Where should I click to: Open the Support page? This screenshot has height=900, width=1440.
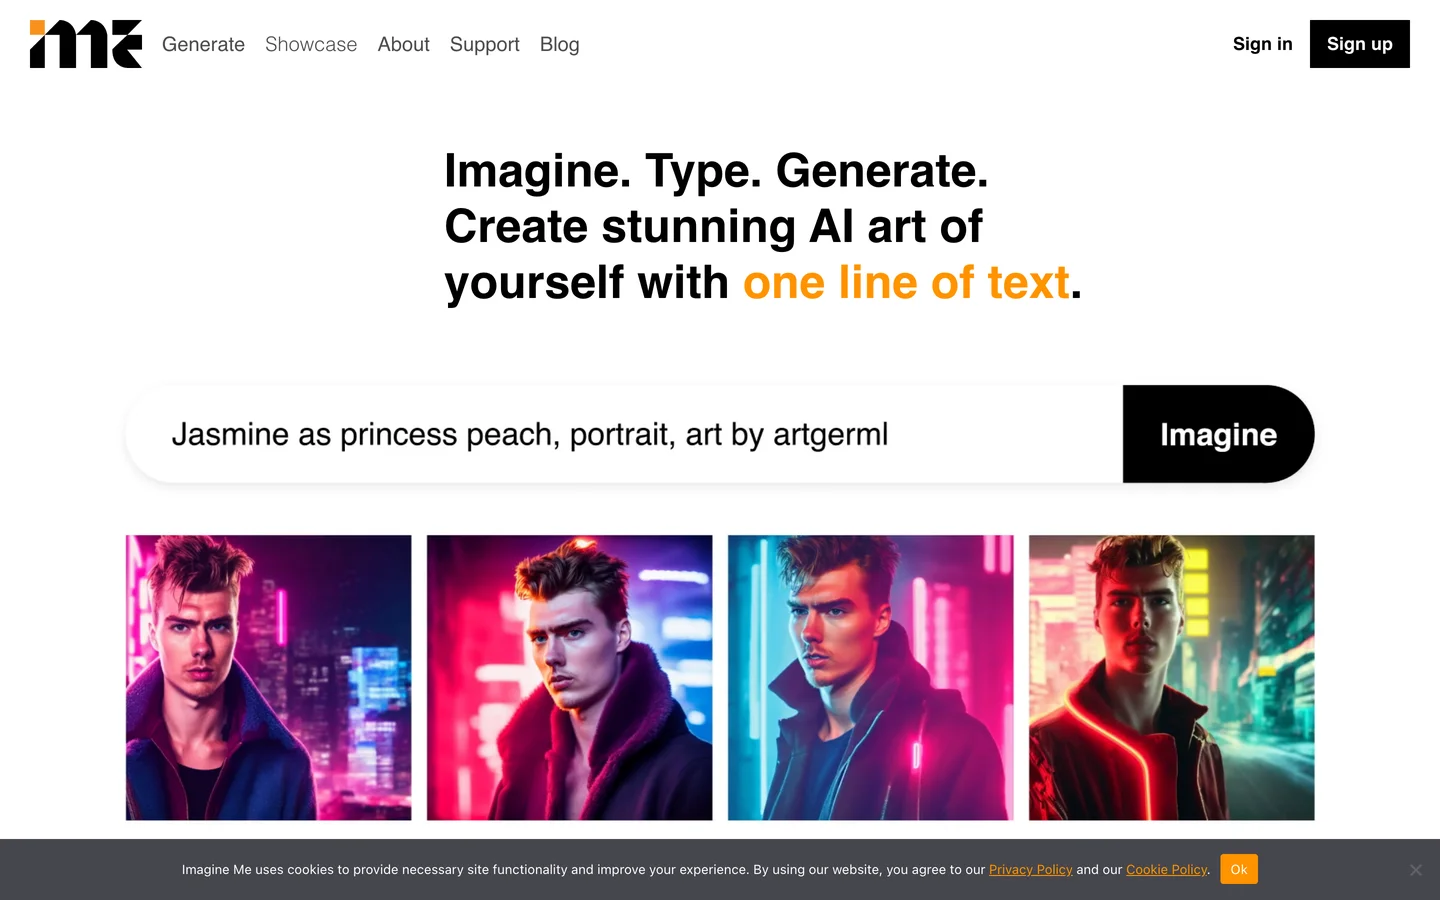pyautogui.click(x=485, y=44)
